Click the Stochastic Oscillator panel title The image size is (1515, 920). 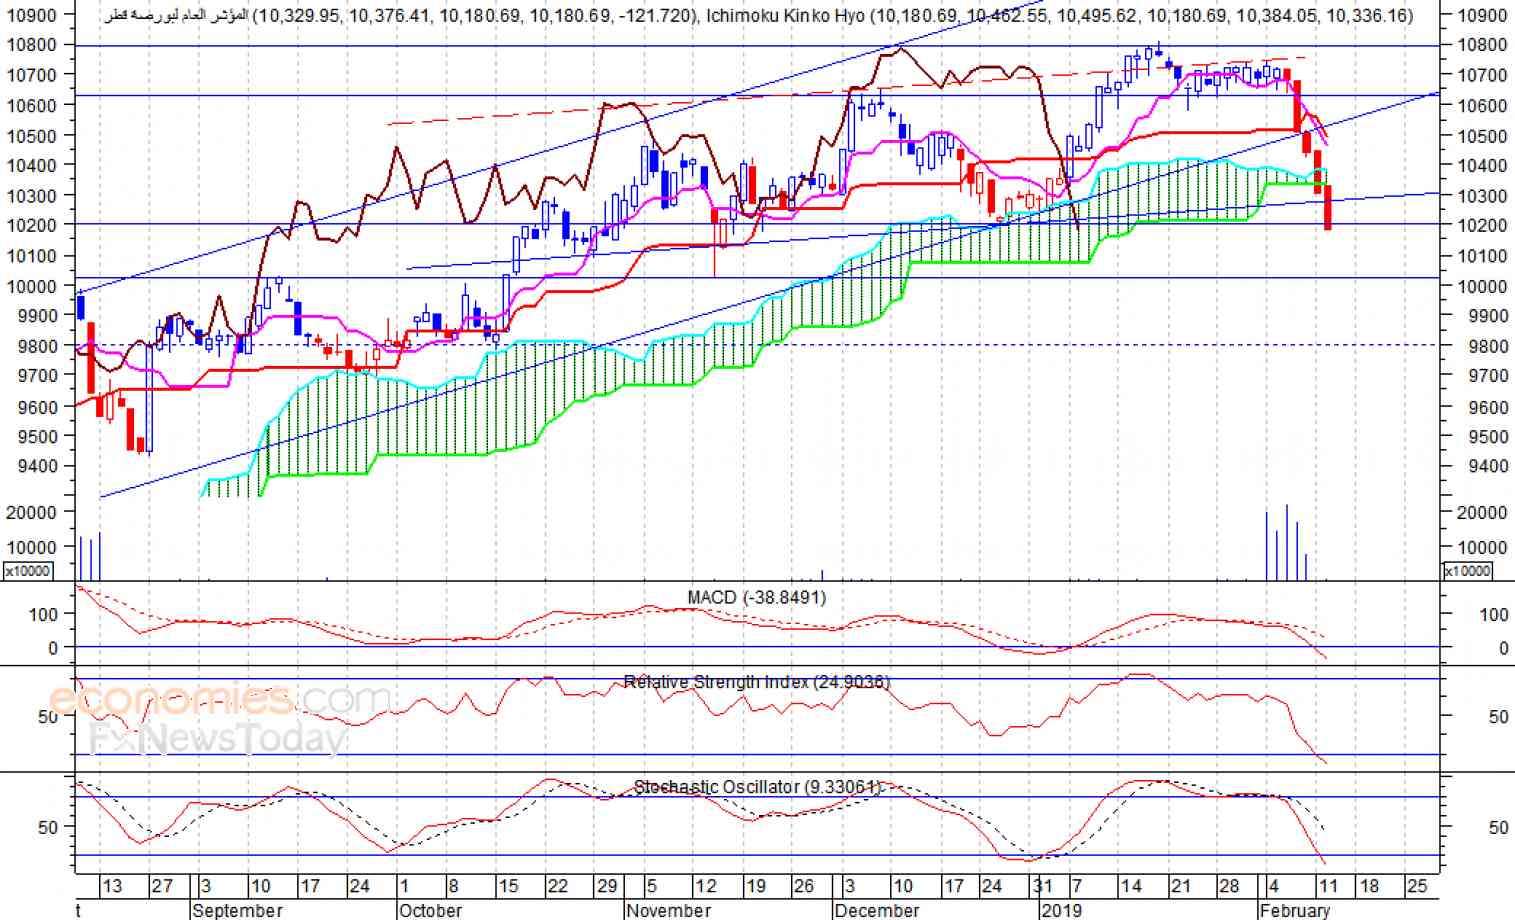tap(756, 787)
